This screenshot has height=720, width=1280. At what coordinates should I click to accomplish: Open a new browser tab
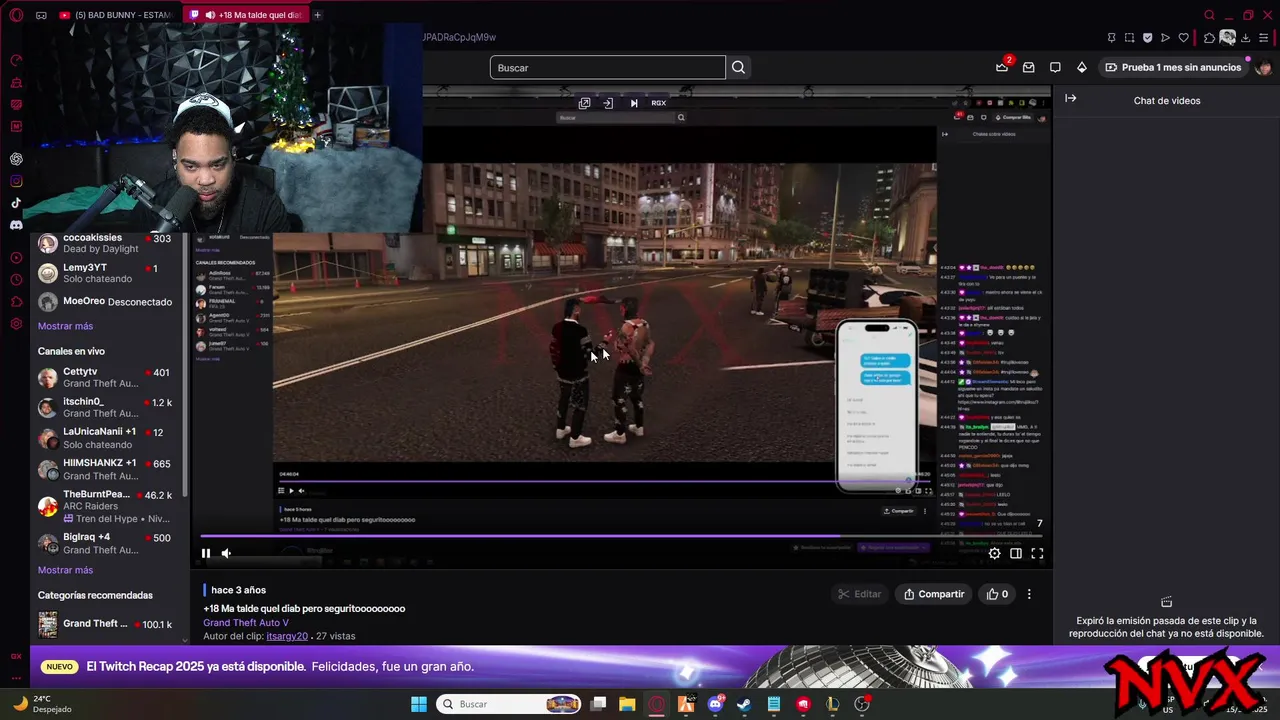[x=318, y=15]
